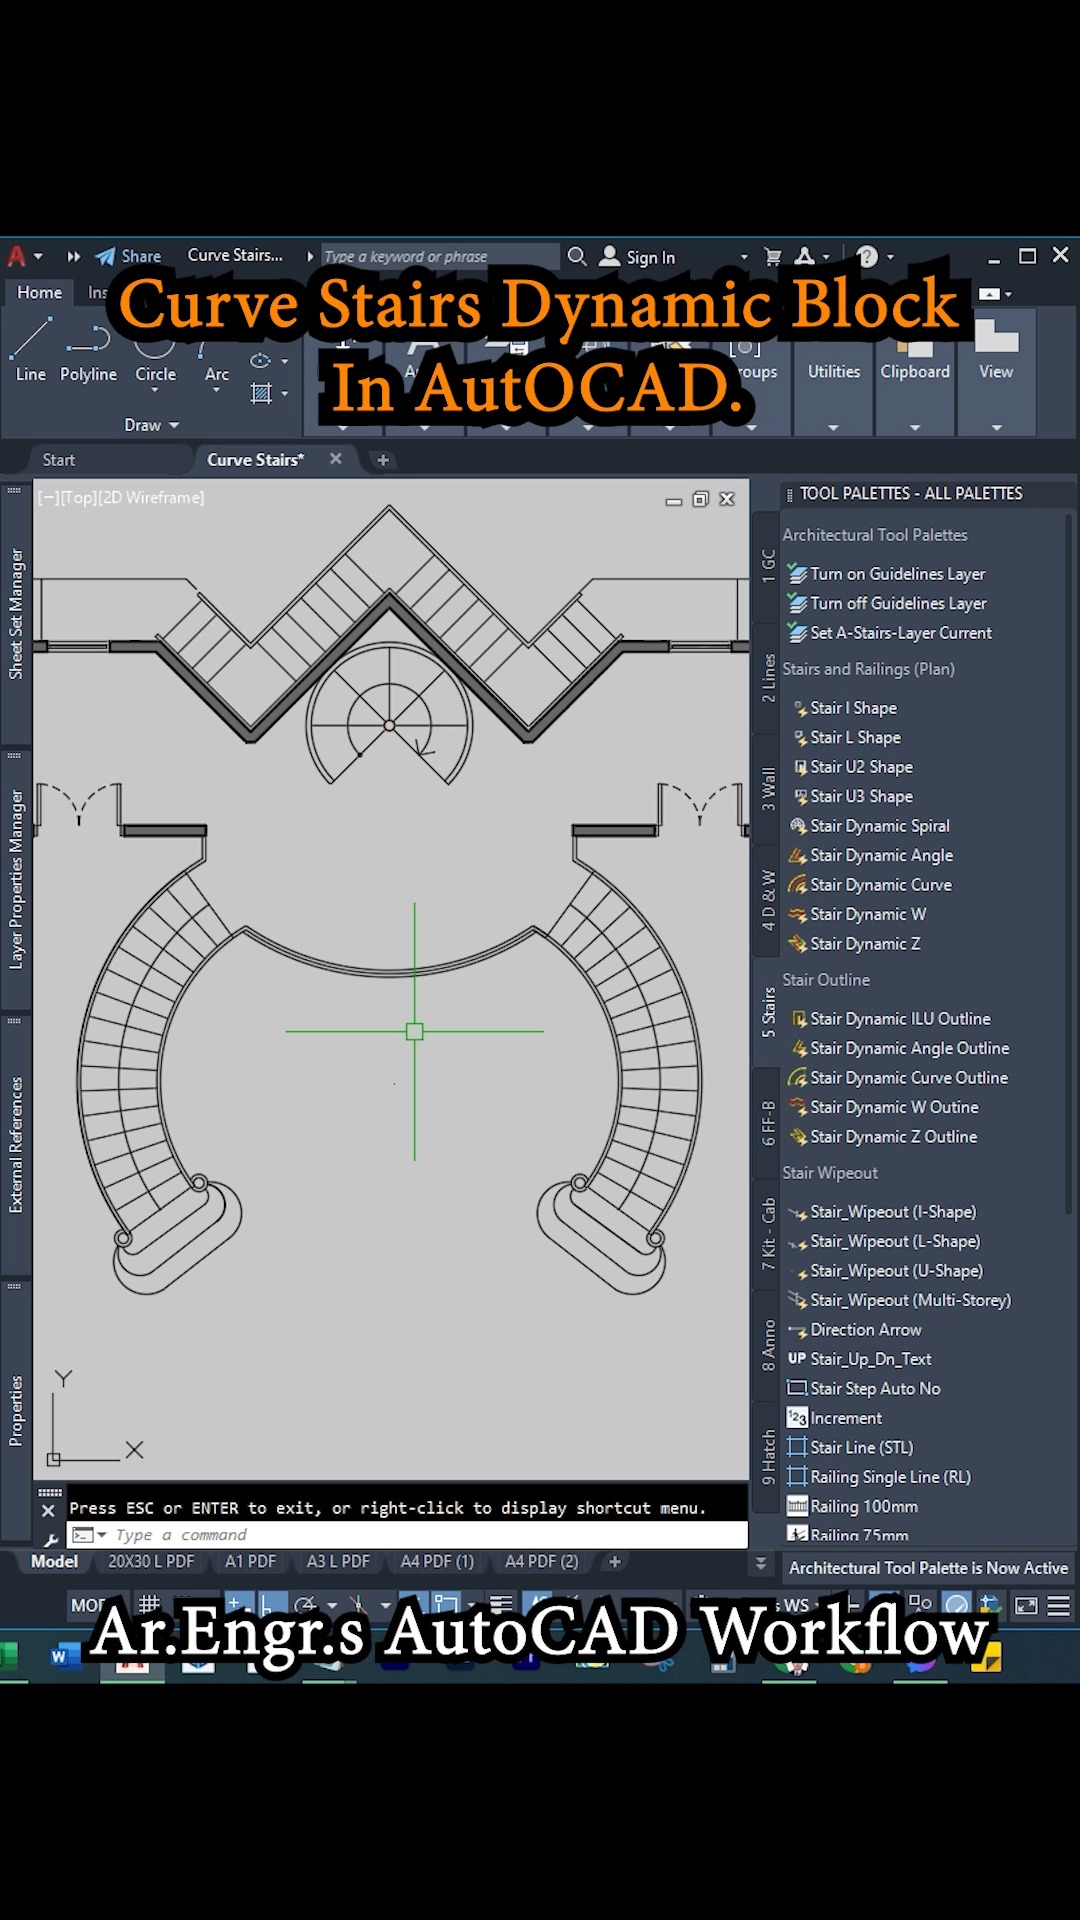
Task: Open the Autodesk App Store cart icon
Action: tap(773, 257)
